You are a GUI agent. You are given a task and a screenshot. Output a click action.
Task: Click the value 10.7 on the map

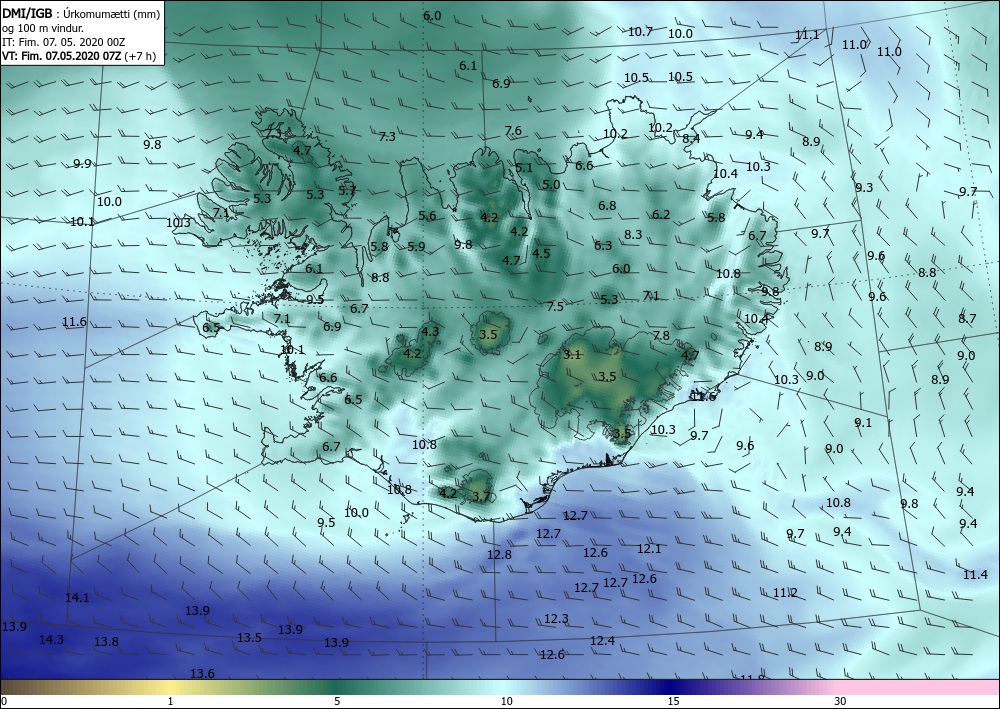(x=640, y=31)
